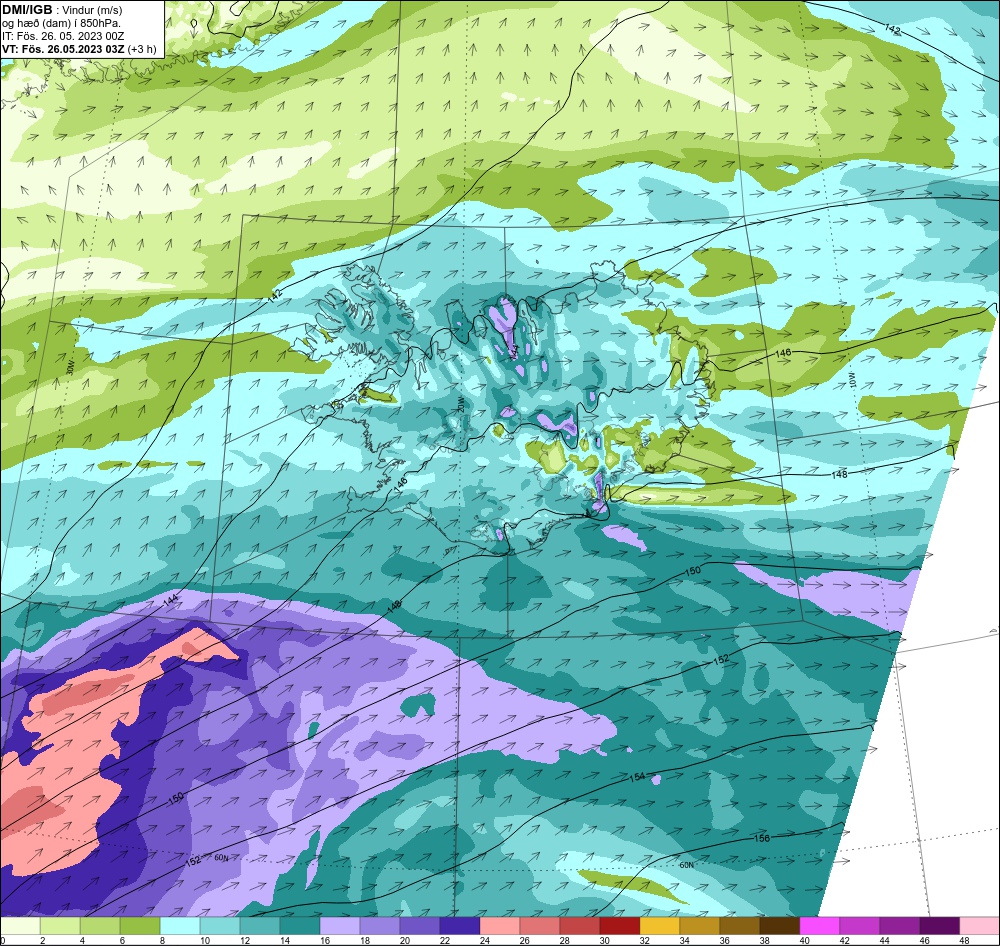Click legend scale number '8'
This screenshot has width=1000, height=946.
(x=161, y=940)
